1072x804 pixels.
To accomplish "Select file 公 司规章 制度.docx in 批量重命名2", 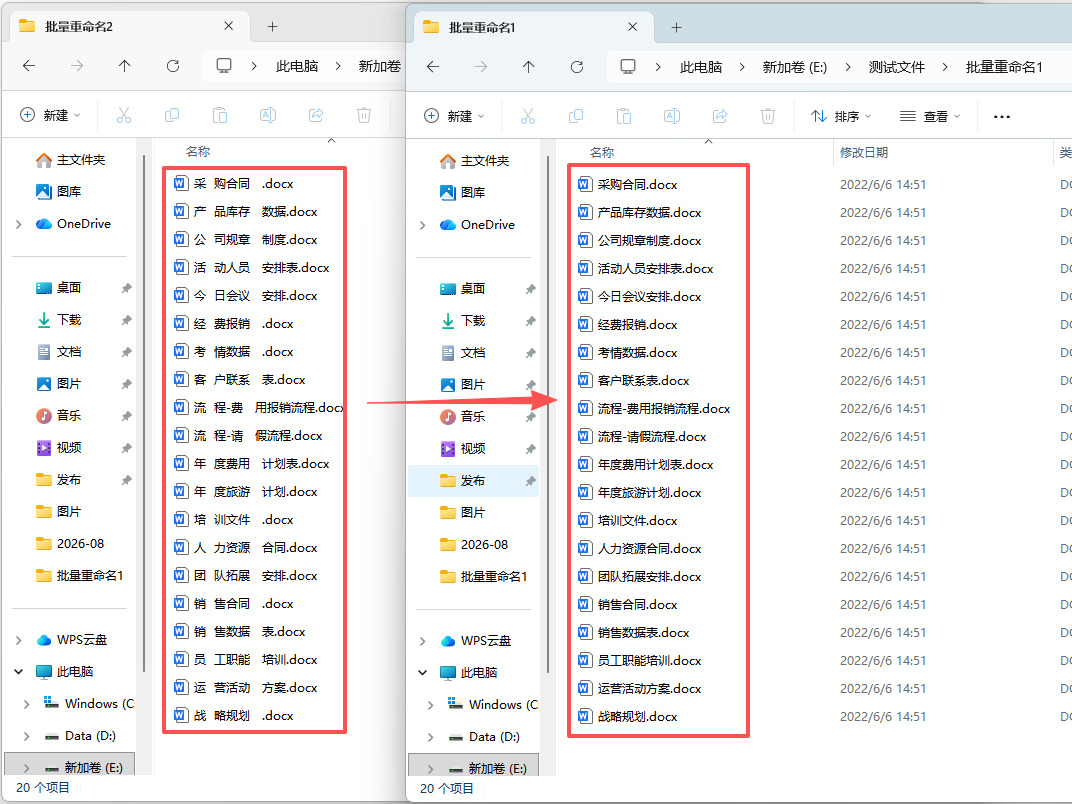I will tap(245, 240).
